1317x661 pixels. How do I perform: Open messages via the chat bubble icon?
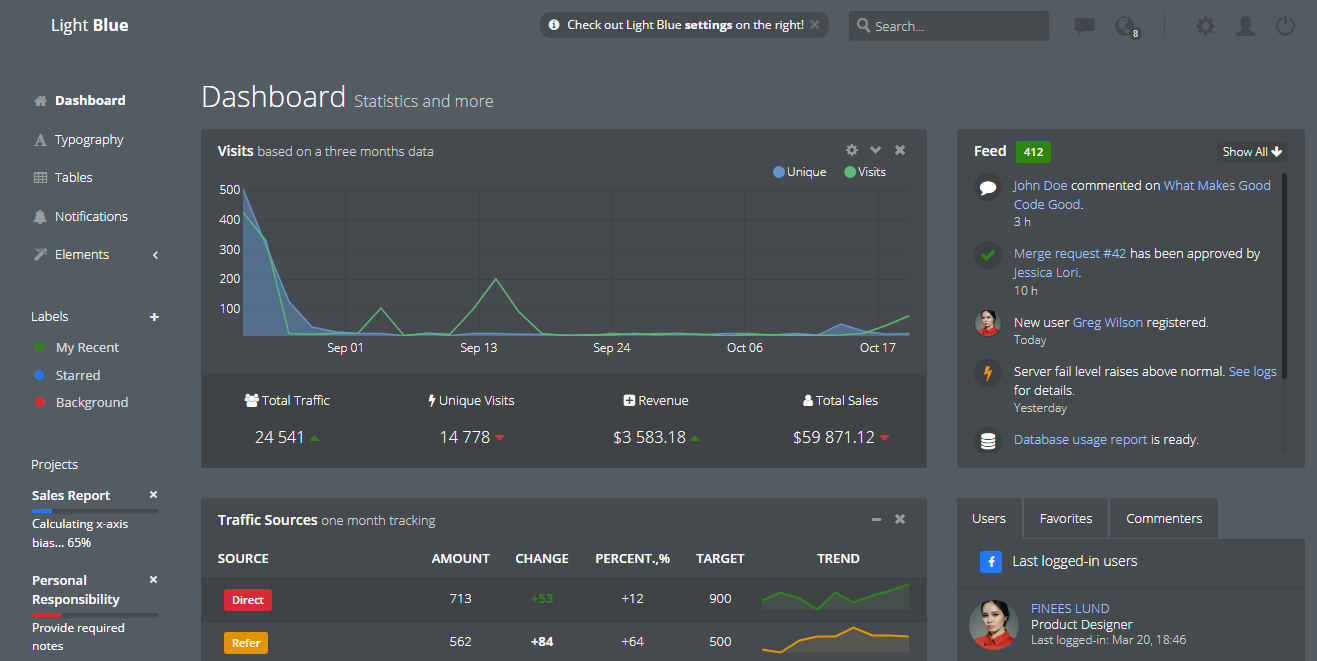tap(1083, 26)
